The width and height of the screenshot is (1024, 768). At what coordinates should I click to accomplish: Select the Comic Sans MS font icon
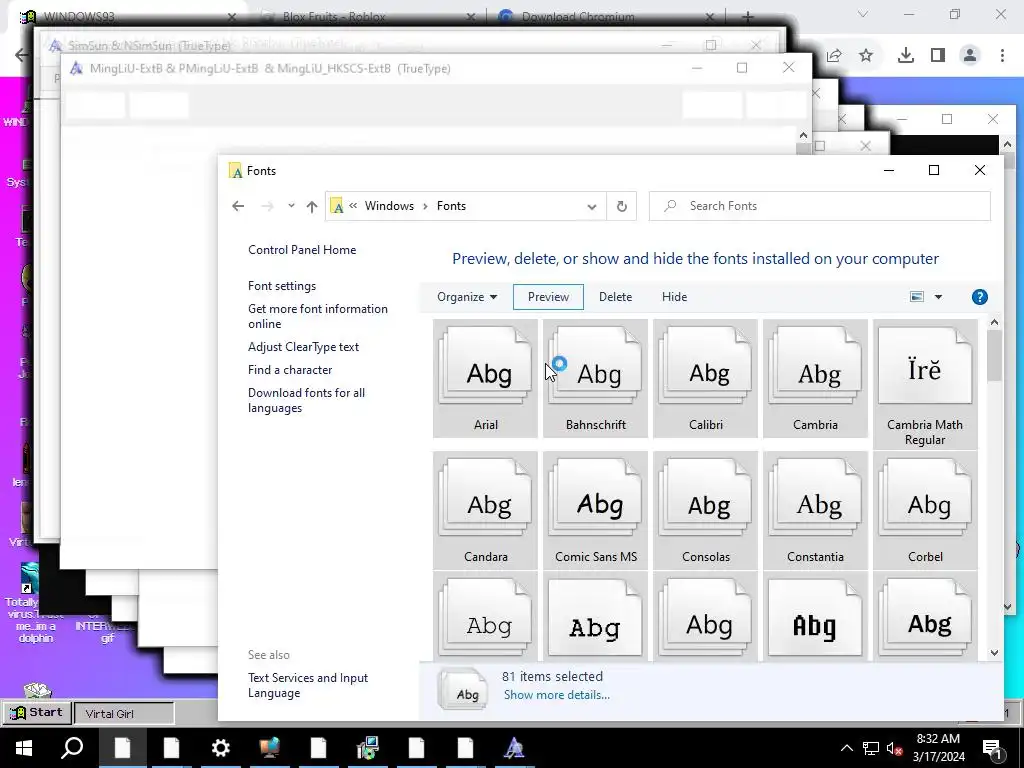pos(595,510)
